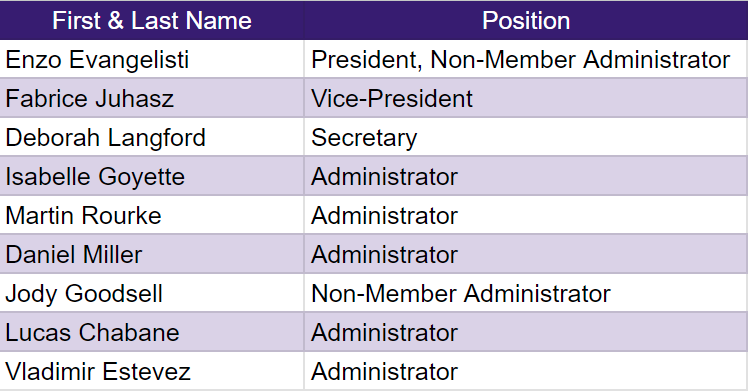This screenshot has width=748, height=391.
Task: Click the Vladimir Estevez name cell
Action: (152, 371)
